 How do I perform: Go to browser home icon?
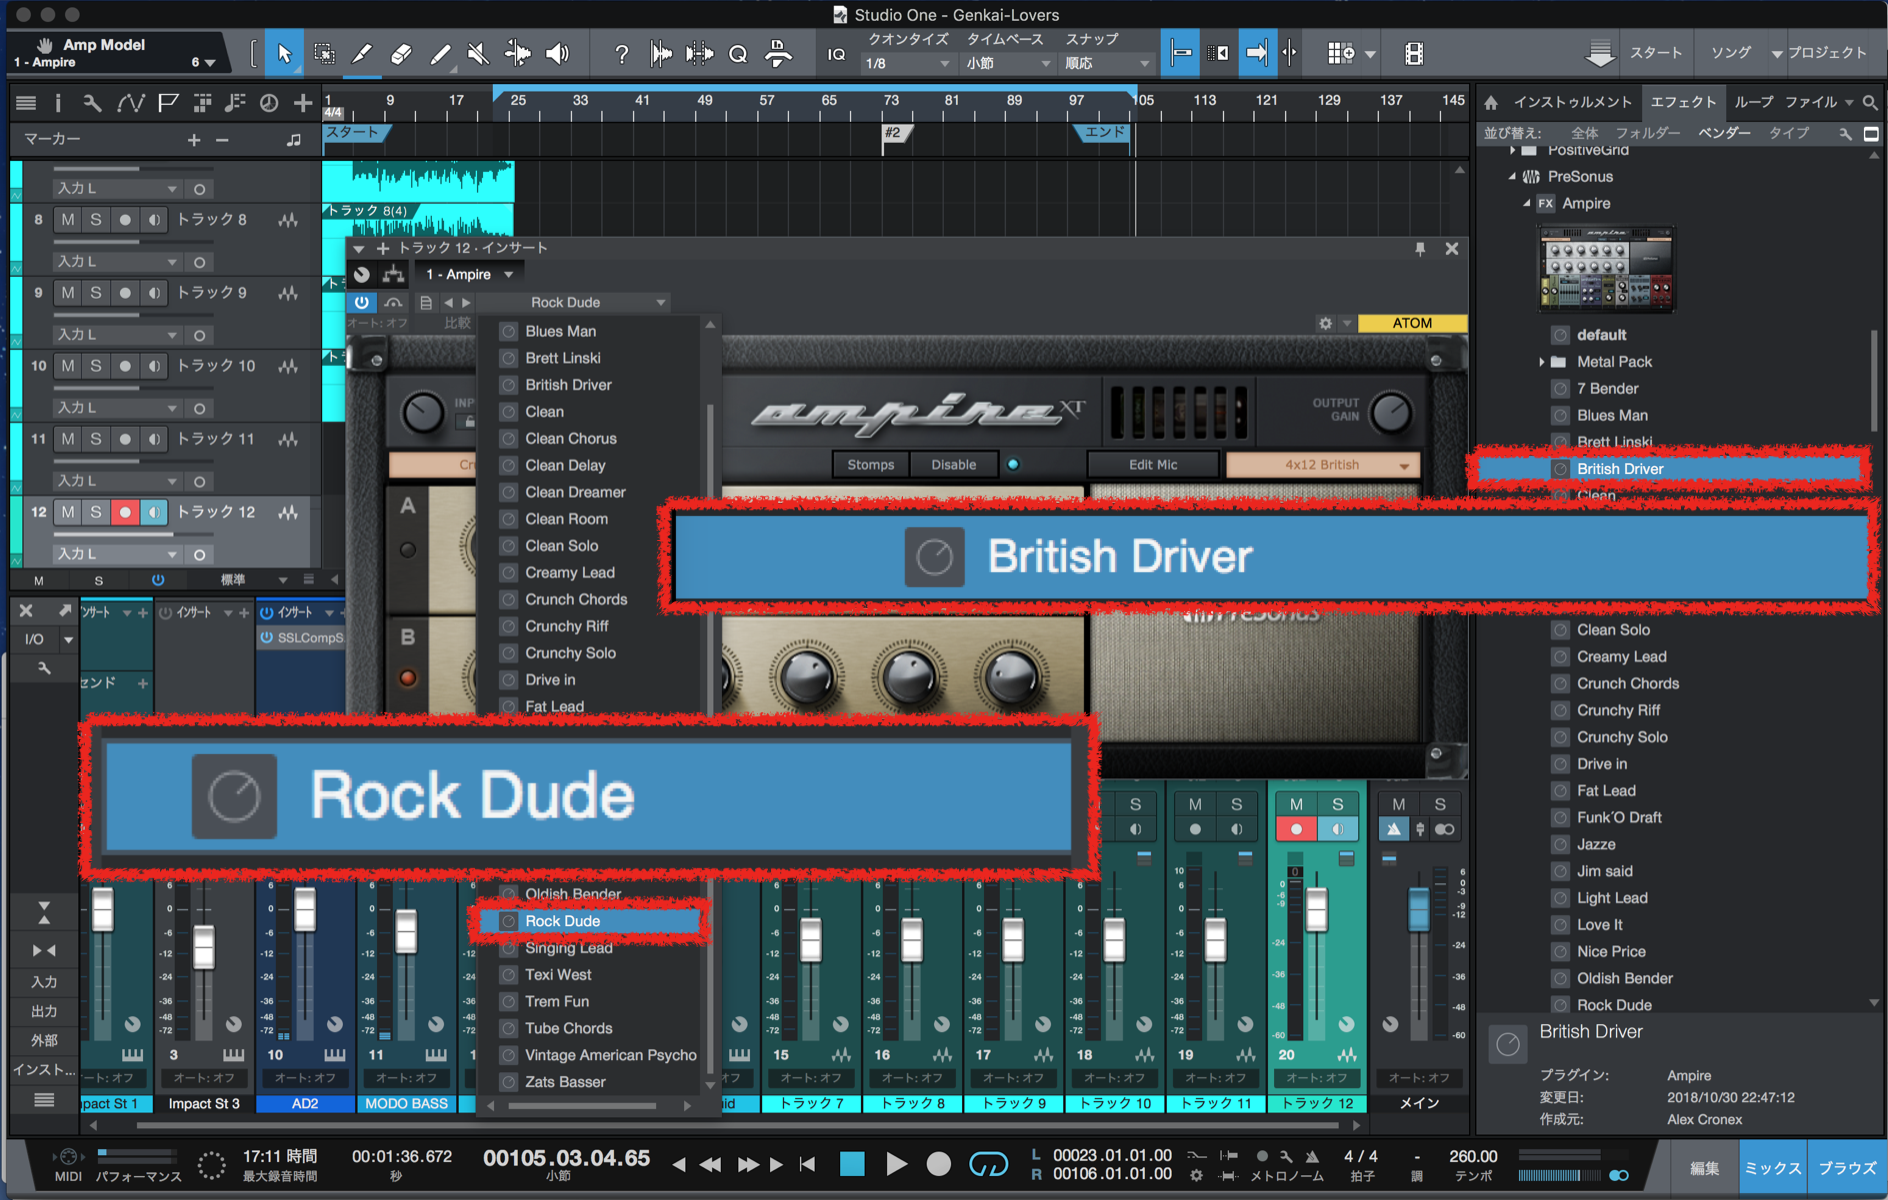point(1491,102)
